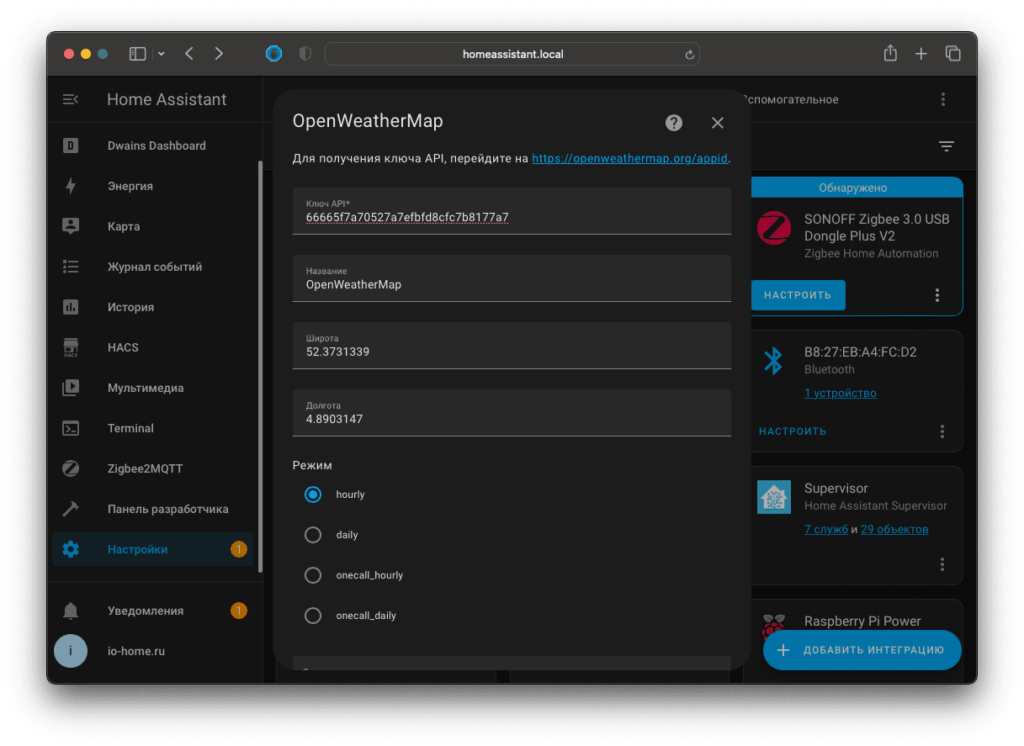The height and width of the screenshot is (746, 1024).
Task: Open the Вспомогательное tab
Action: (x=792, y=99)
